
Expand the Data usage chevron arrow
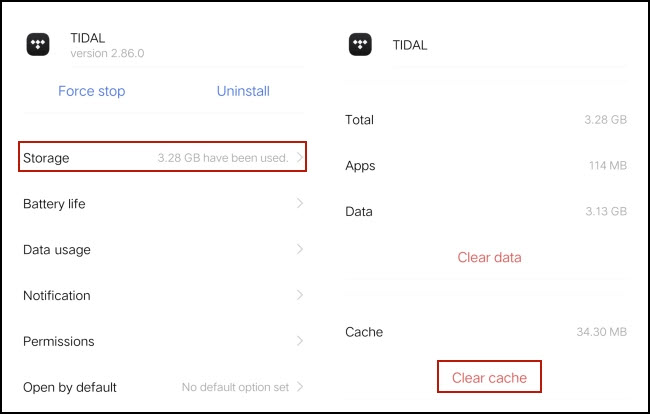click(300, 249)
